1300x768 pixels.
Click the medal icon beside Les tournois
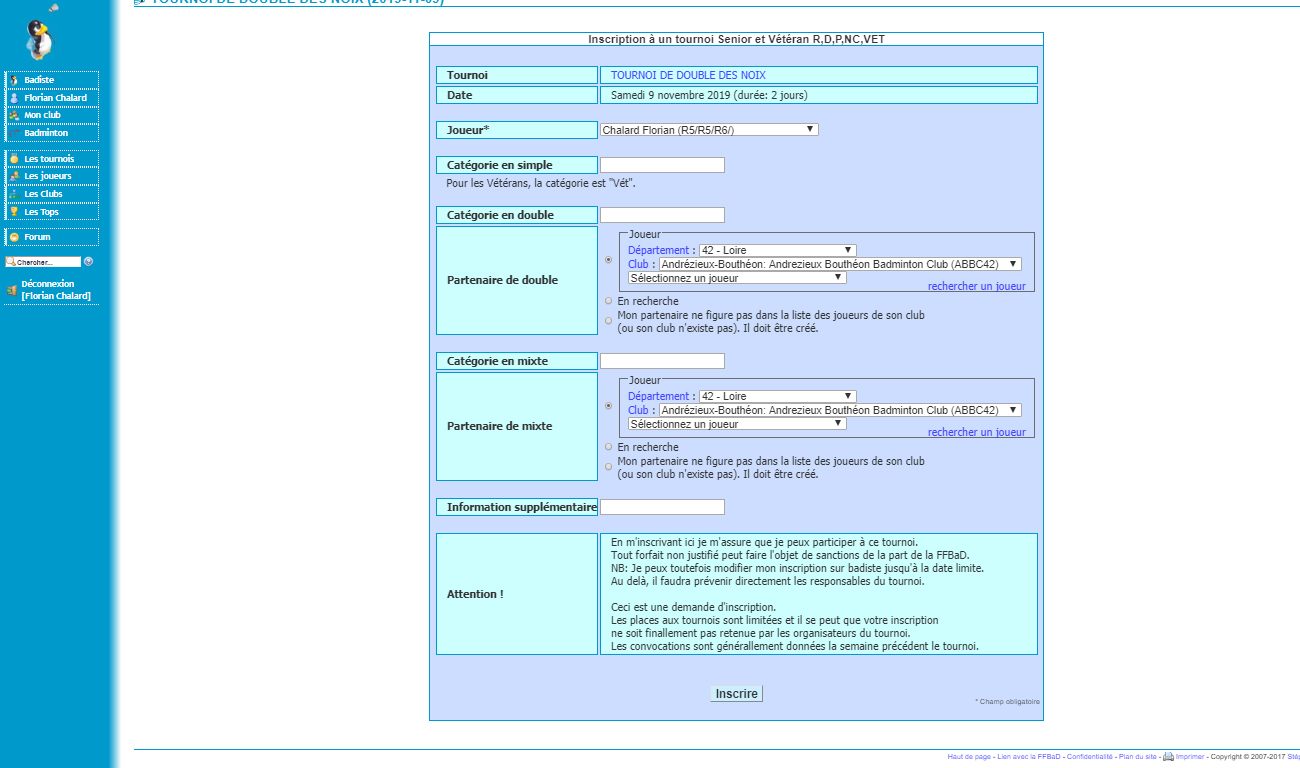click(x=14, y=159)
